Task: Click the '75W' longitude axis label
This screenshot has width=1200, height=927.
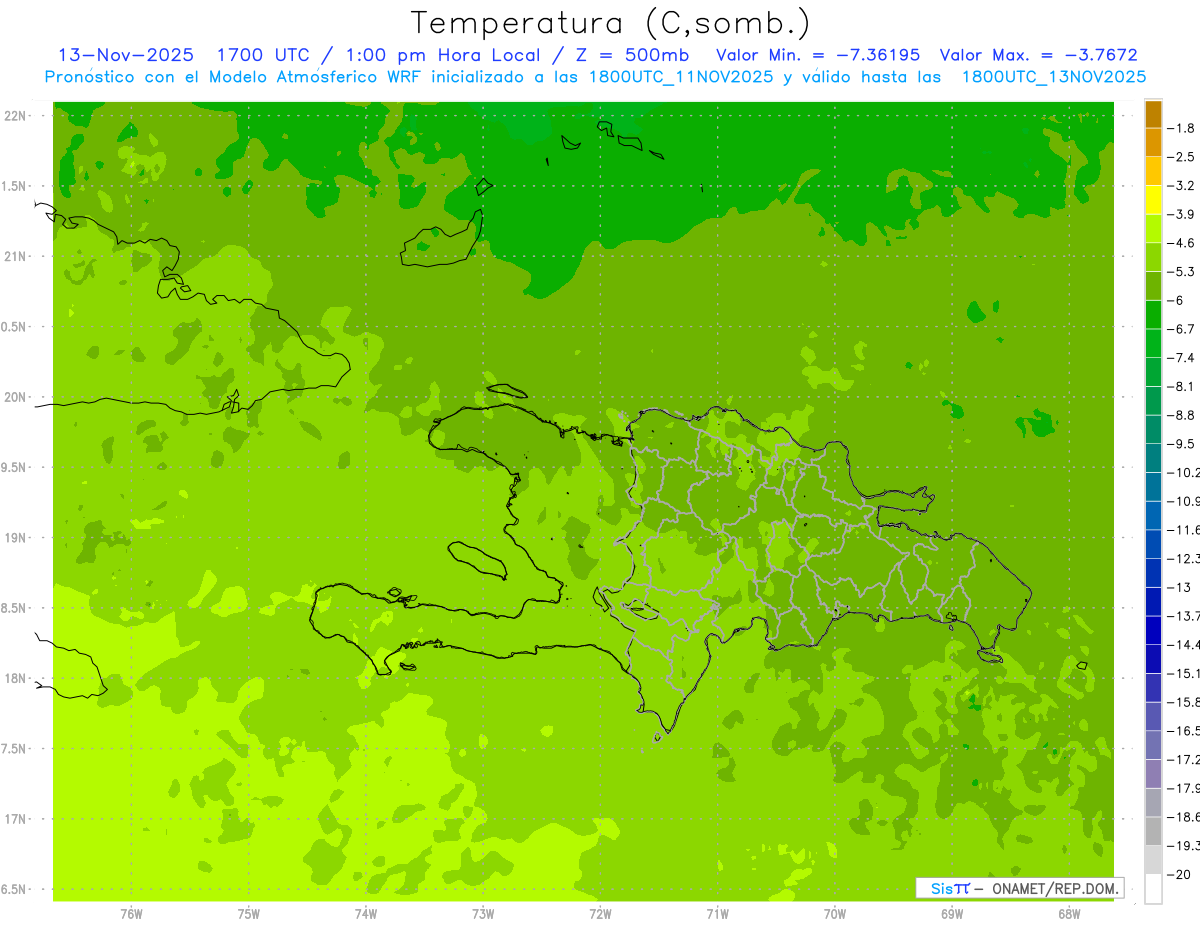Action: 249,914
